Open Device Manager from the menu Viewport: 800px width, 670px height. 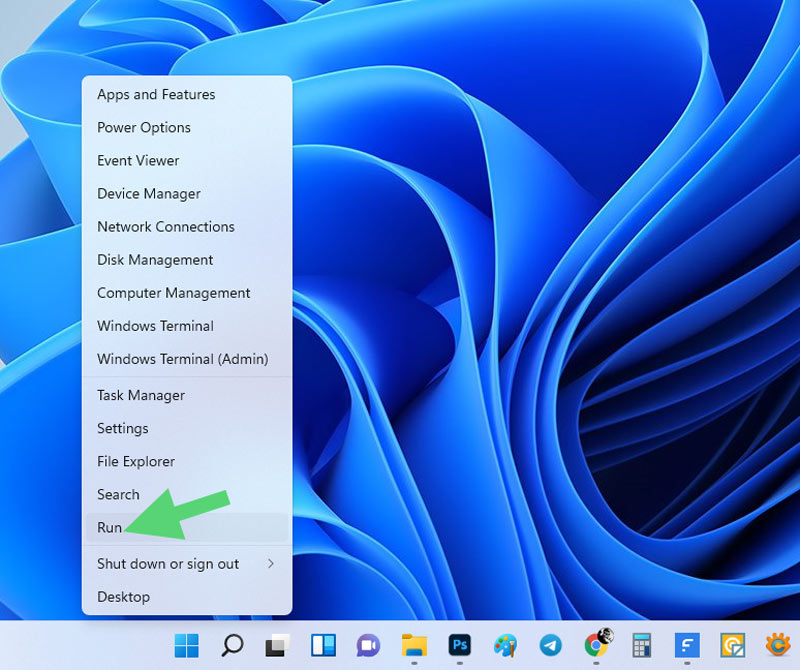coord(149,194)
